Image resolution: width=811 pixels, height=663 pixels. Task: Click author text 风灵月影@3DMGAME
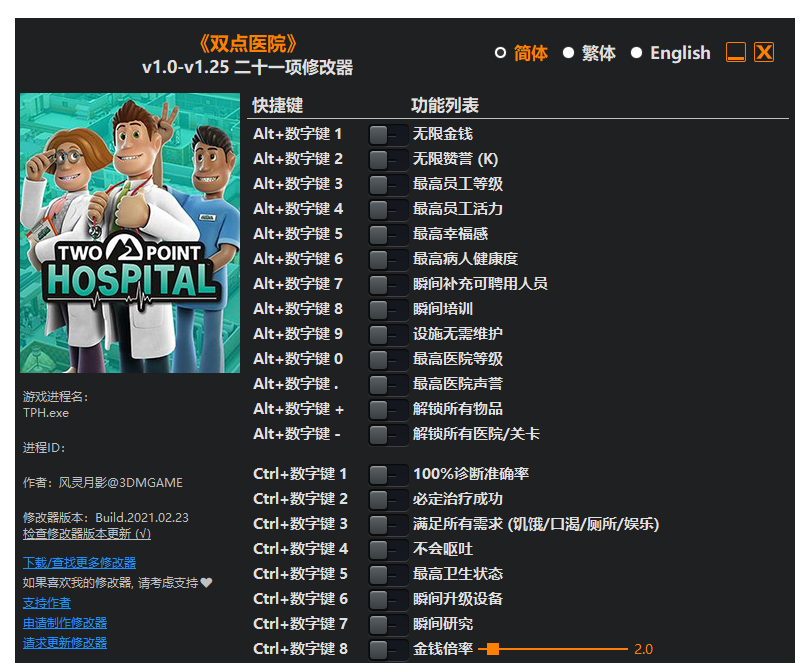pyautogui.click(x=121, y=483)
